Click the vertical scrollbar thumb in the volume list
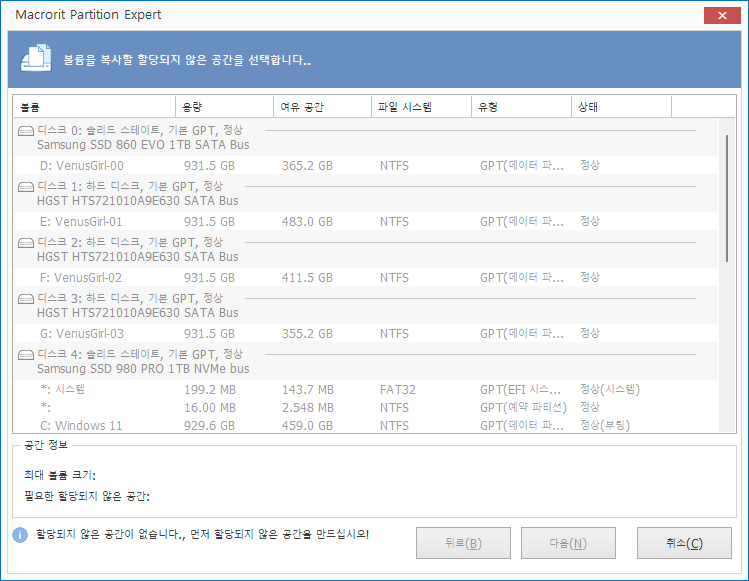This screenshot has width=749, height=581. click(727, 198)
